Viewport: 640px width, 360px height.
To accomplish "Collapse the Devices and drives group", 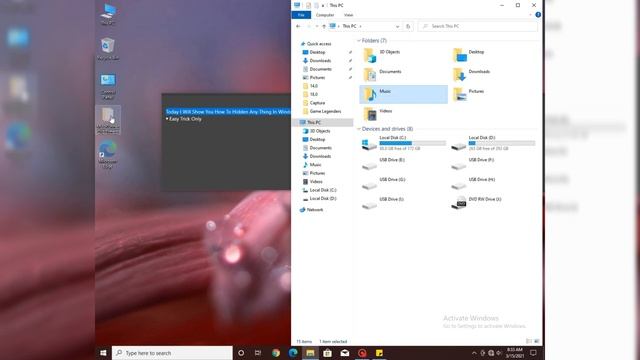I will (x=359, y=129).
